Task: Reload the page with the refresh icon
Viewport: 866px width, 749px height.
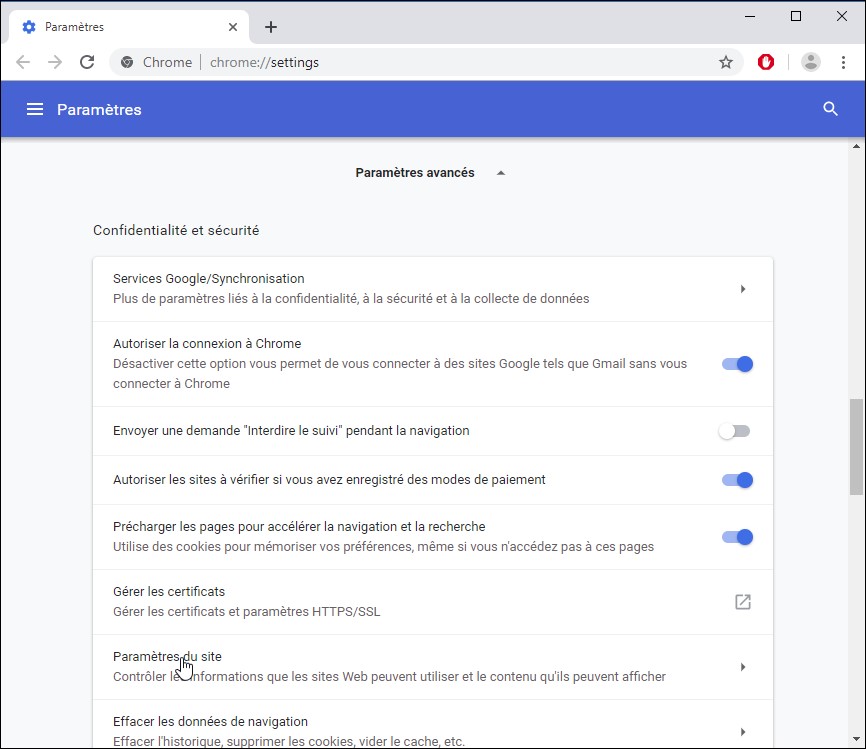Action: 87,62
